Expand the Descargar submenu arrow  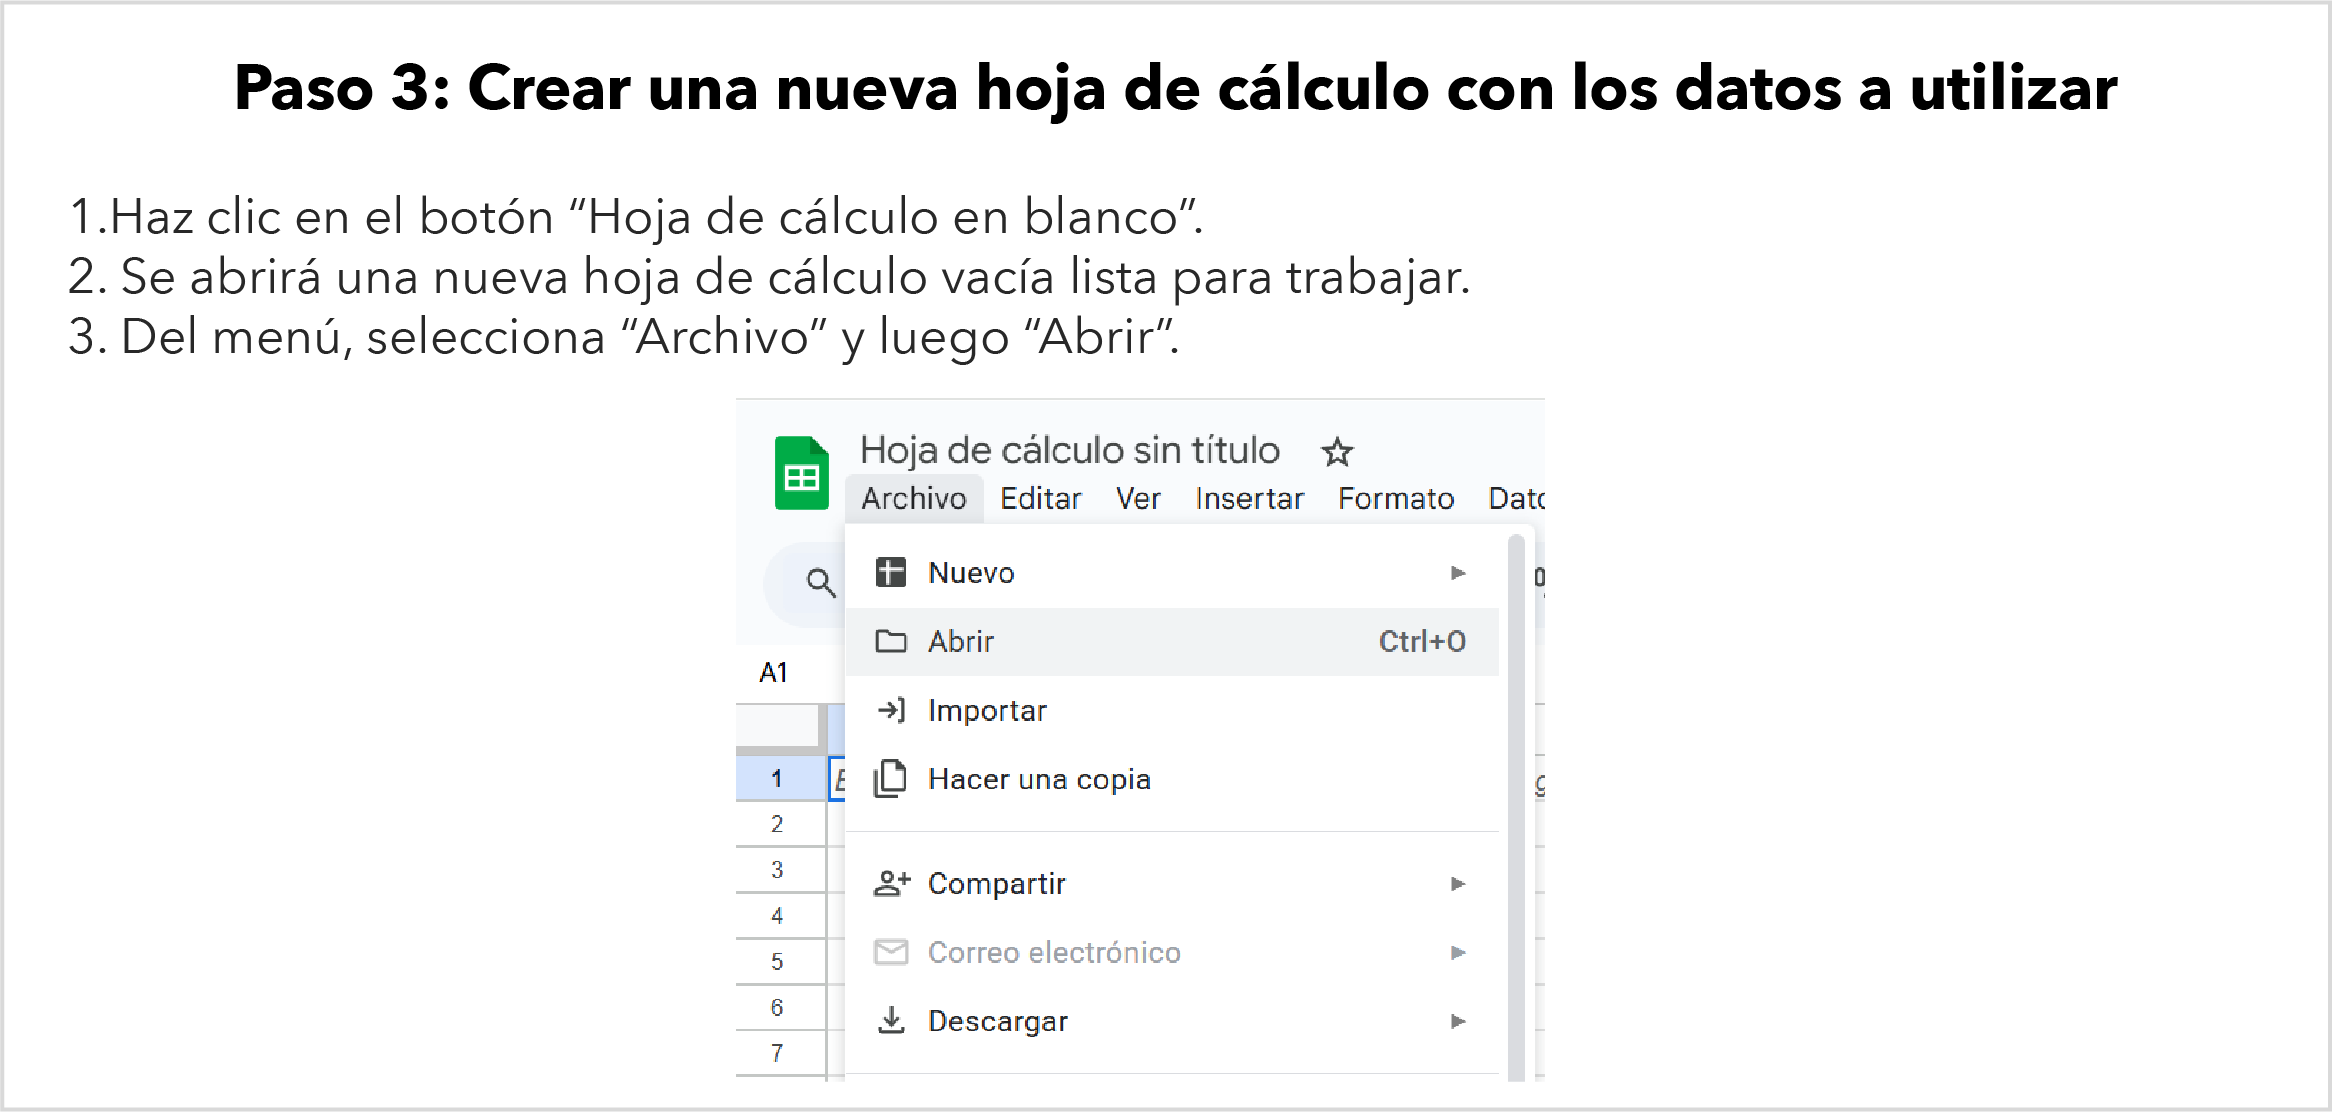[x=1458, y=1021]
